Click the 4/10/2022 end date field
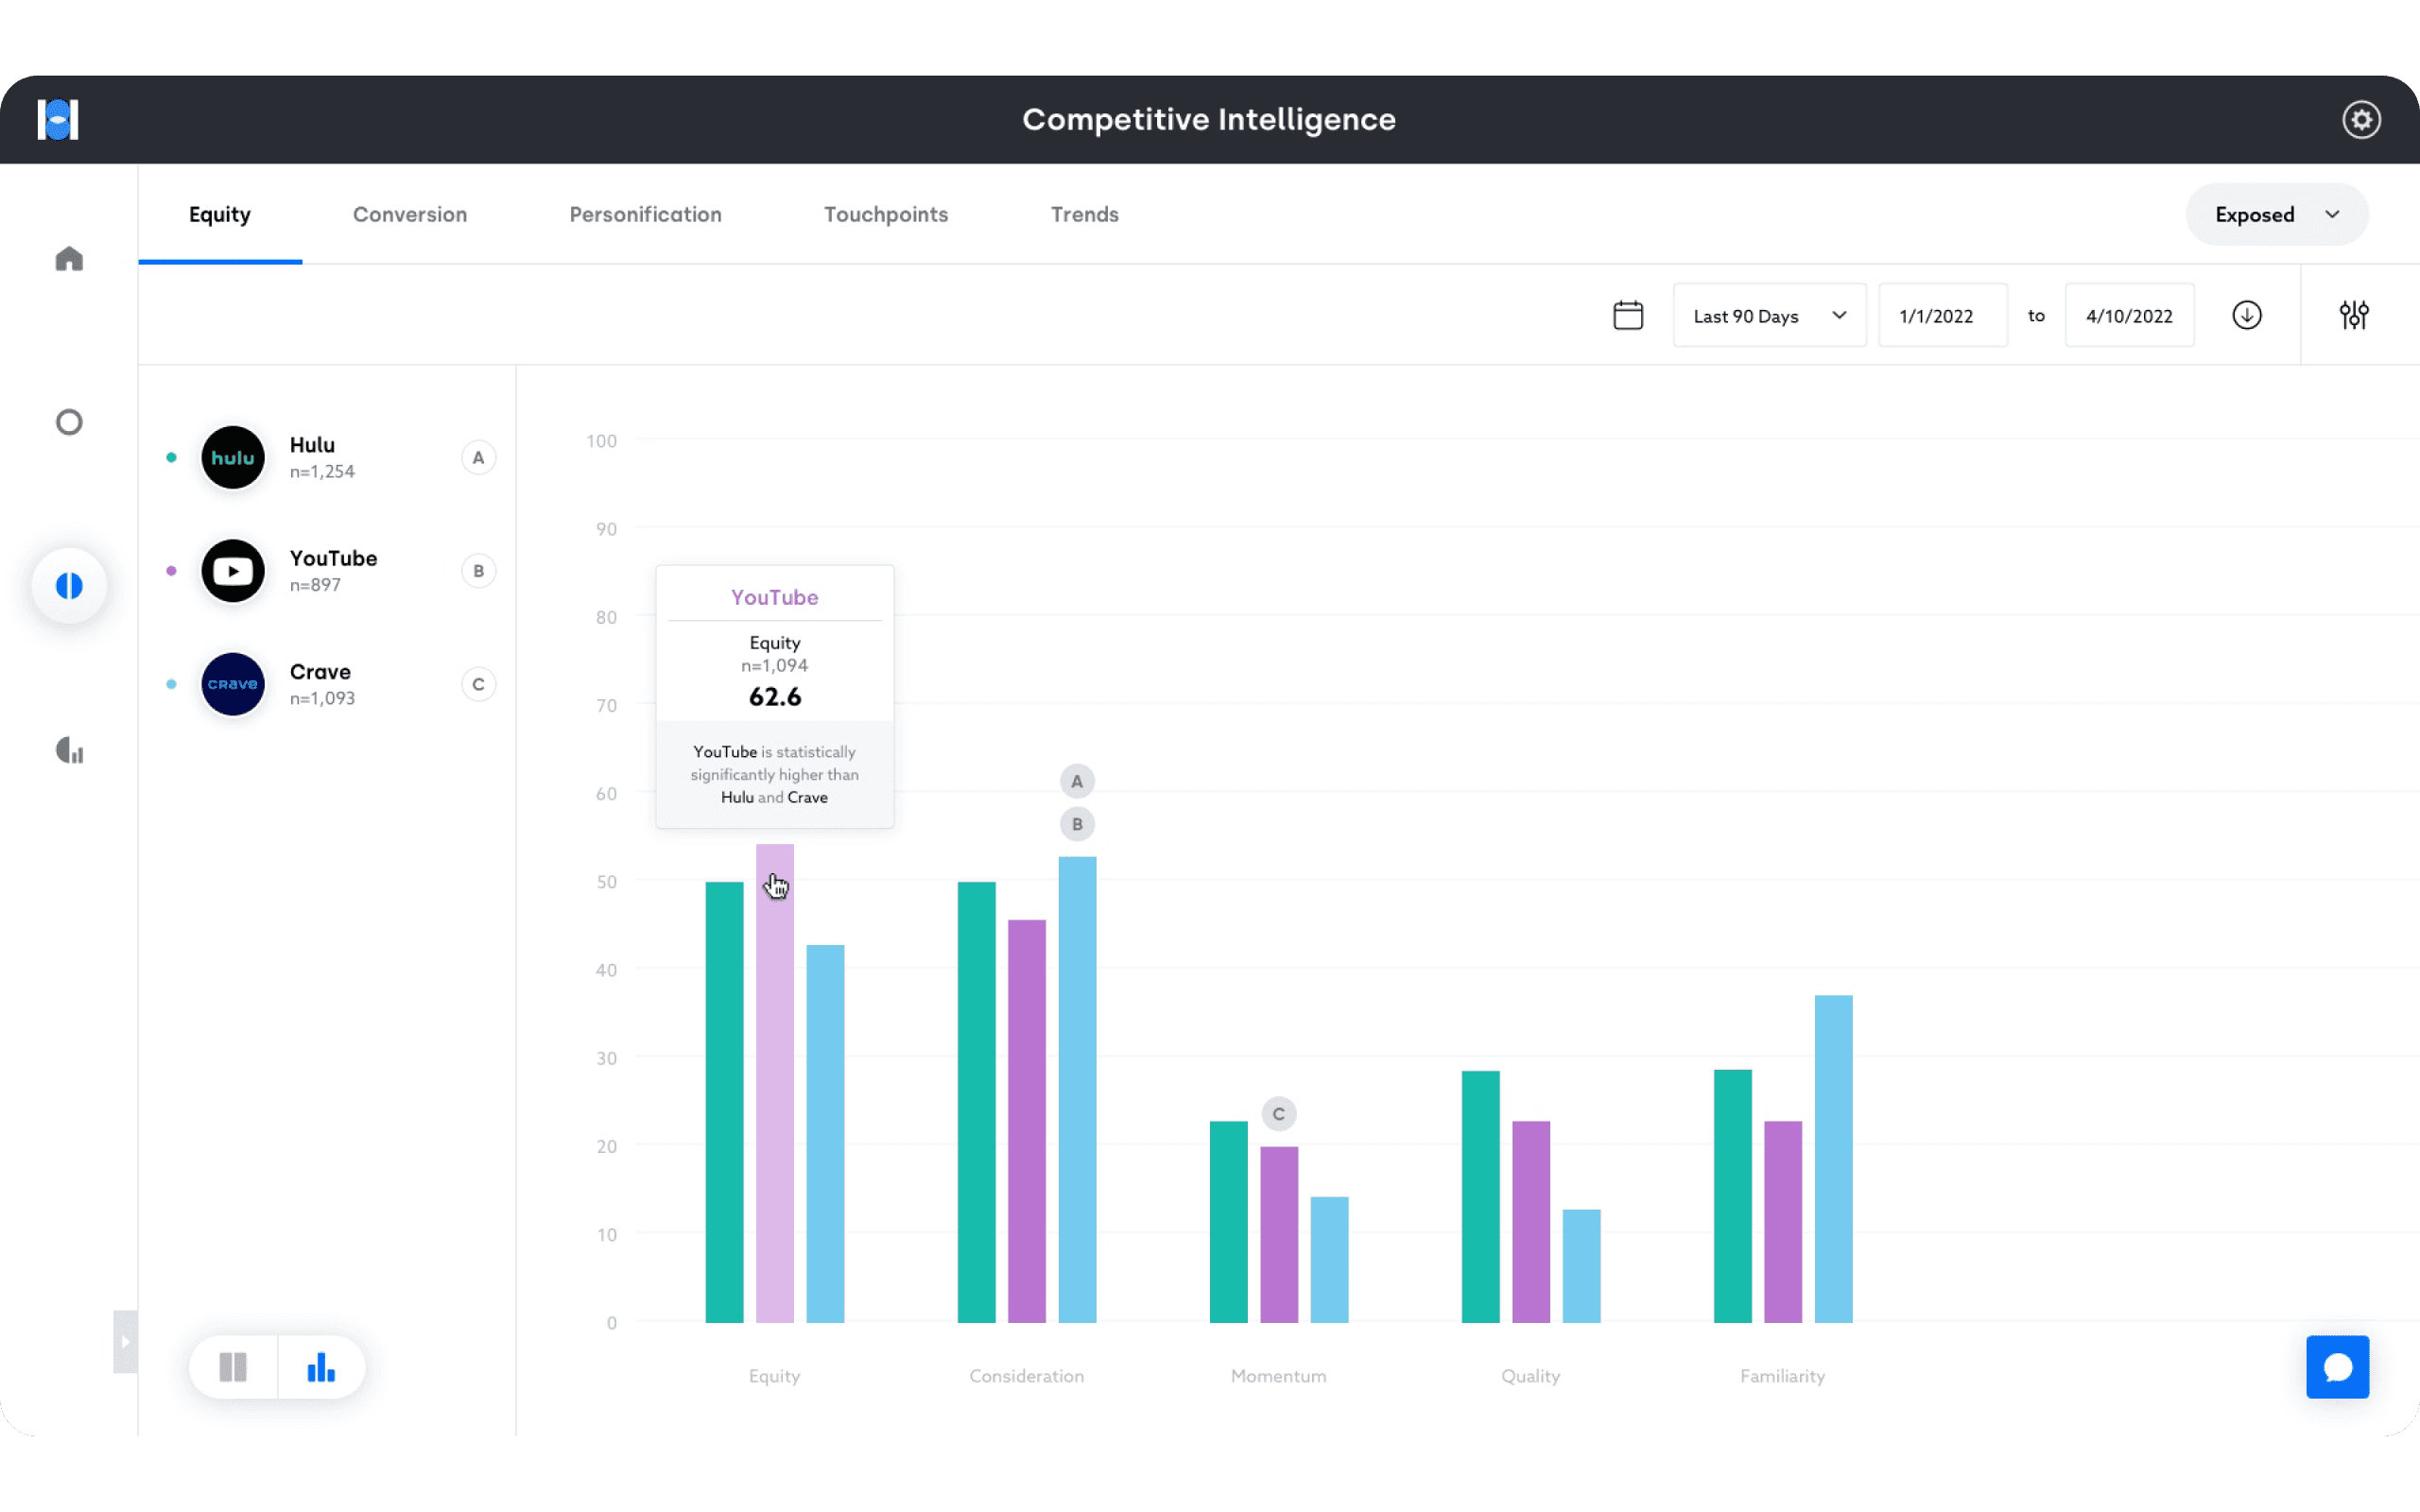The height and width of the screenshot is (1512, 2420). 2128,316
